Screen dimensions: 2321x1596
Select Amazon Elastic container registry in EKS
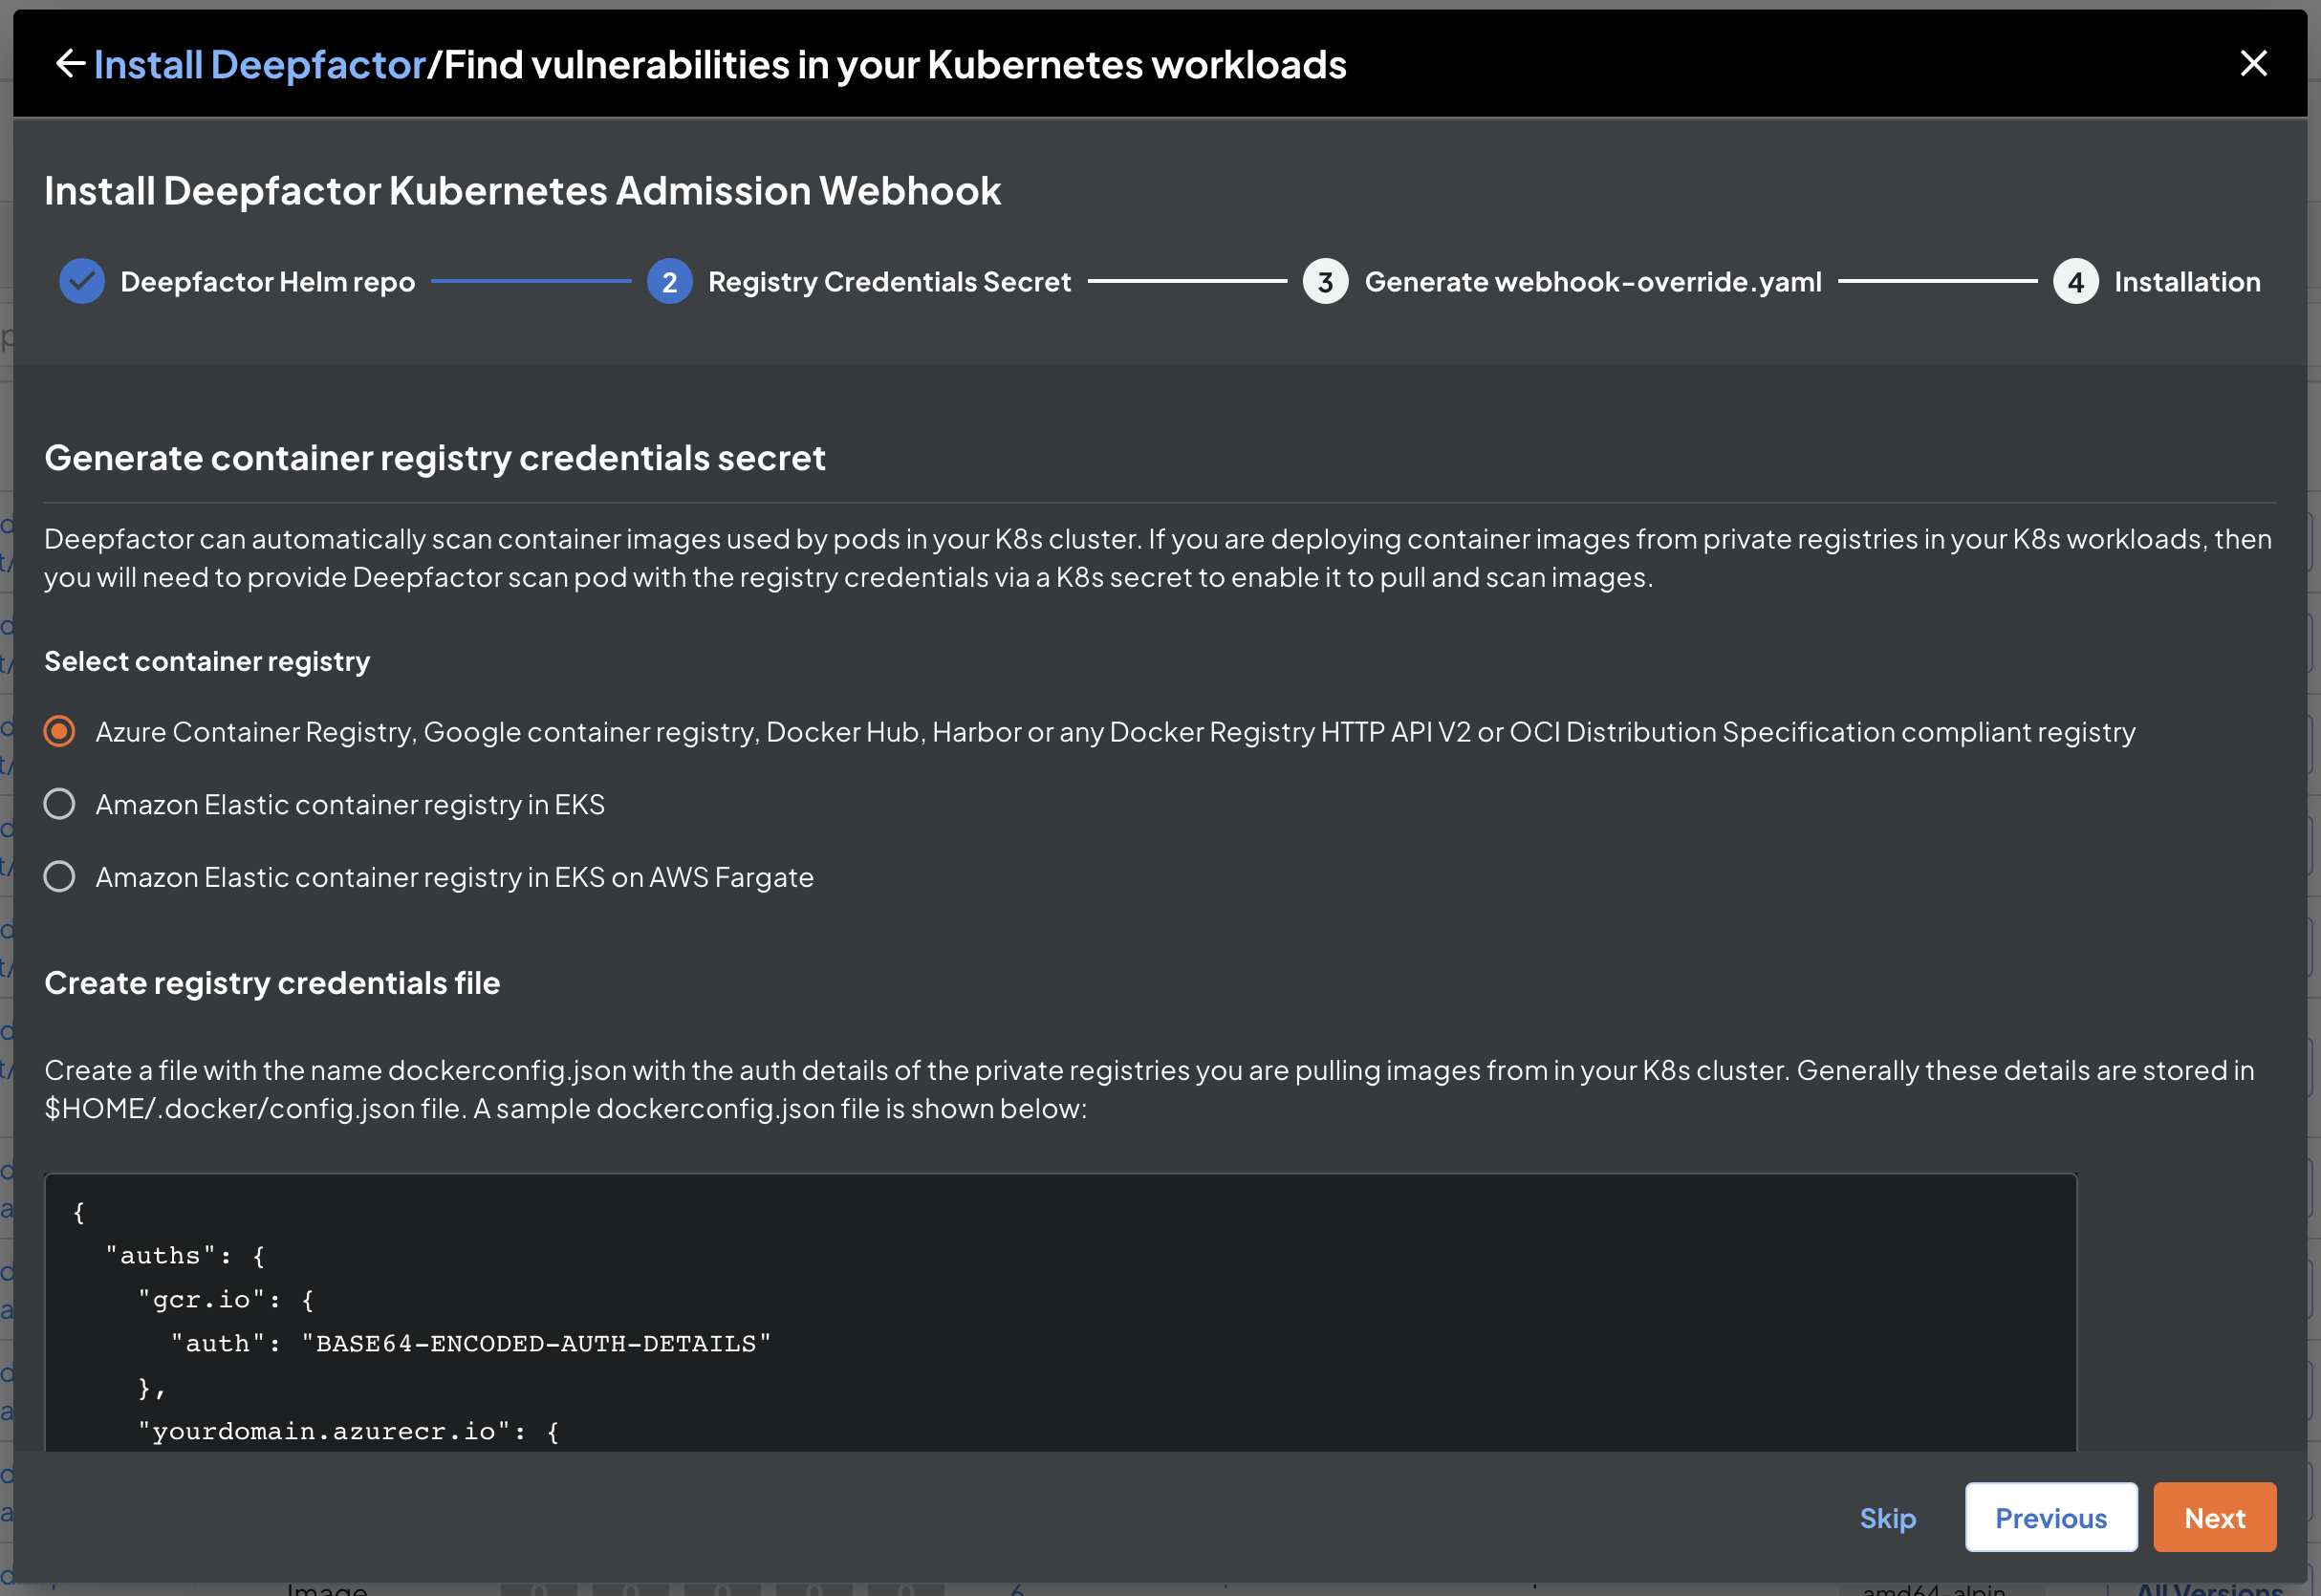tap(60, 804)
